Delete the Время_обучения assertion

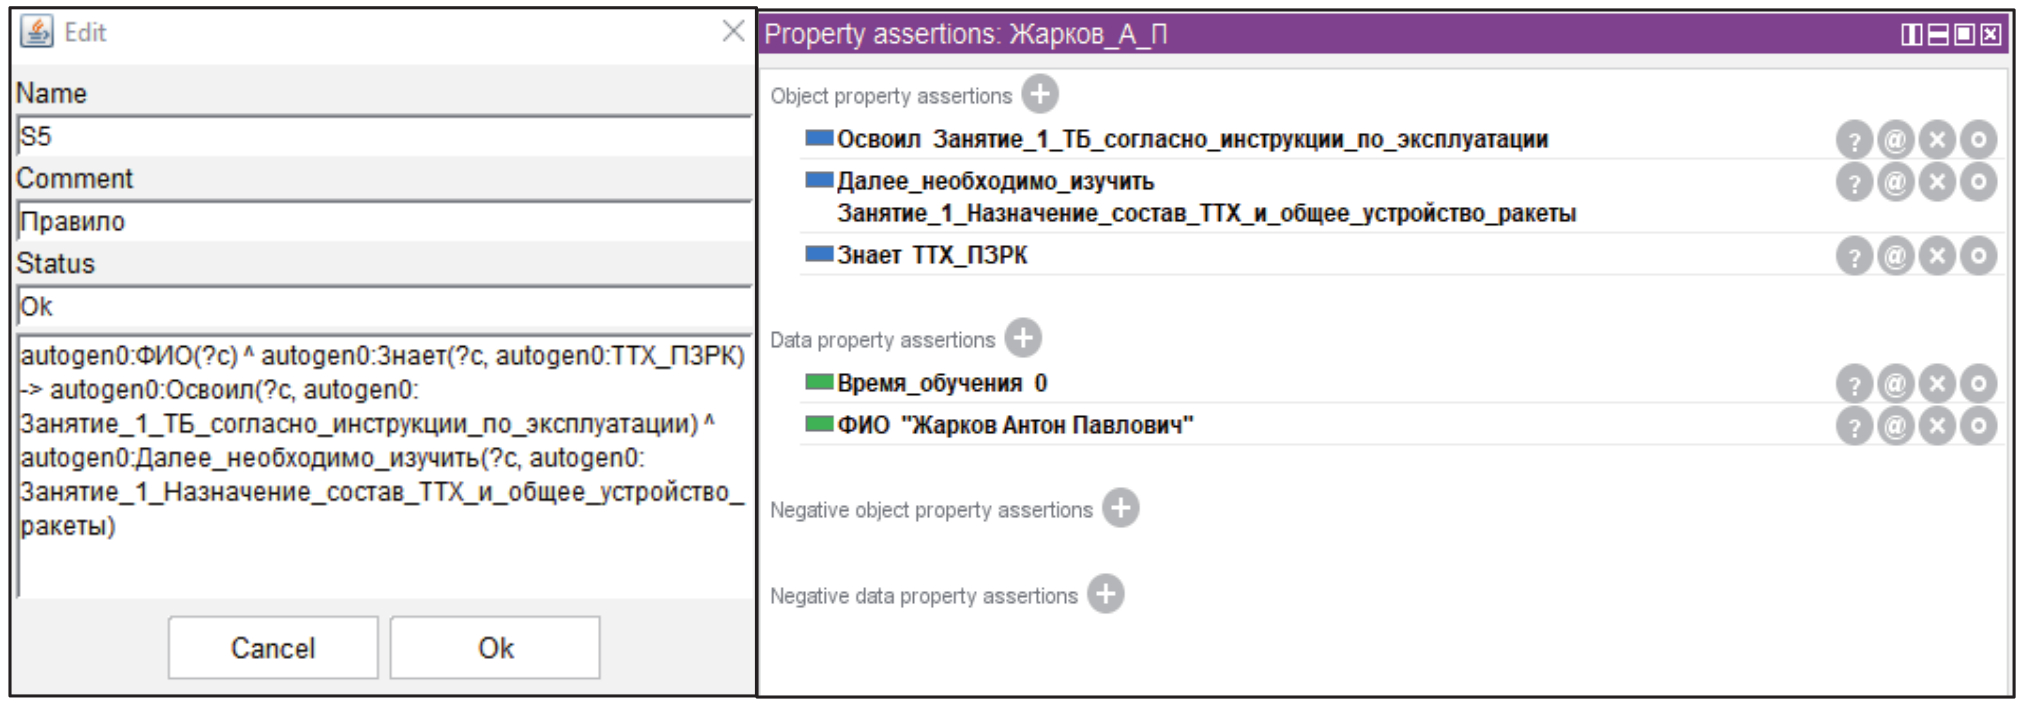[x=1937, y=384]
